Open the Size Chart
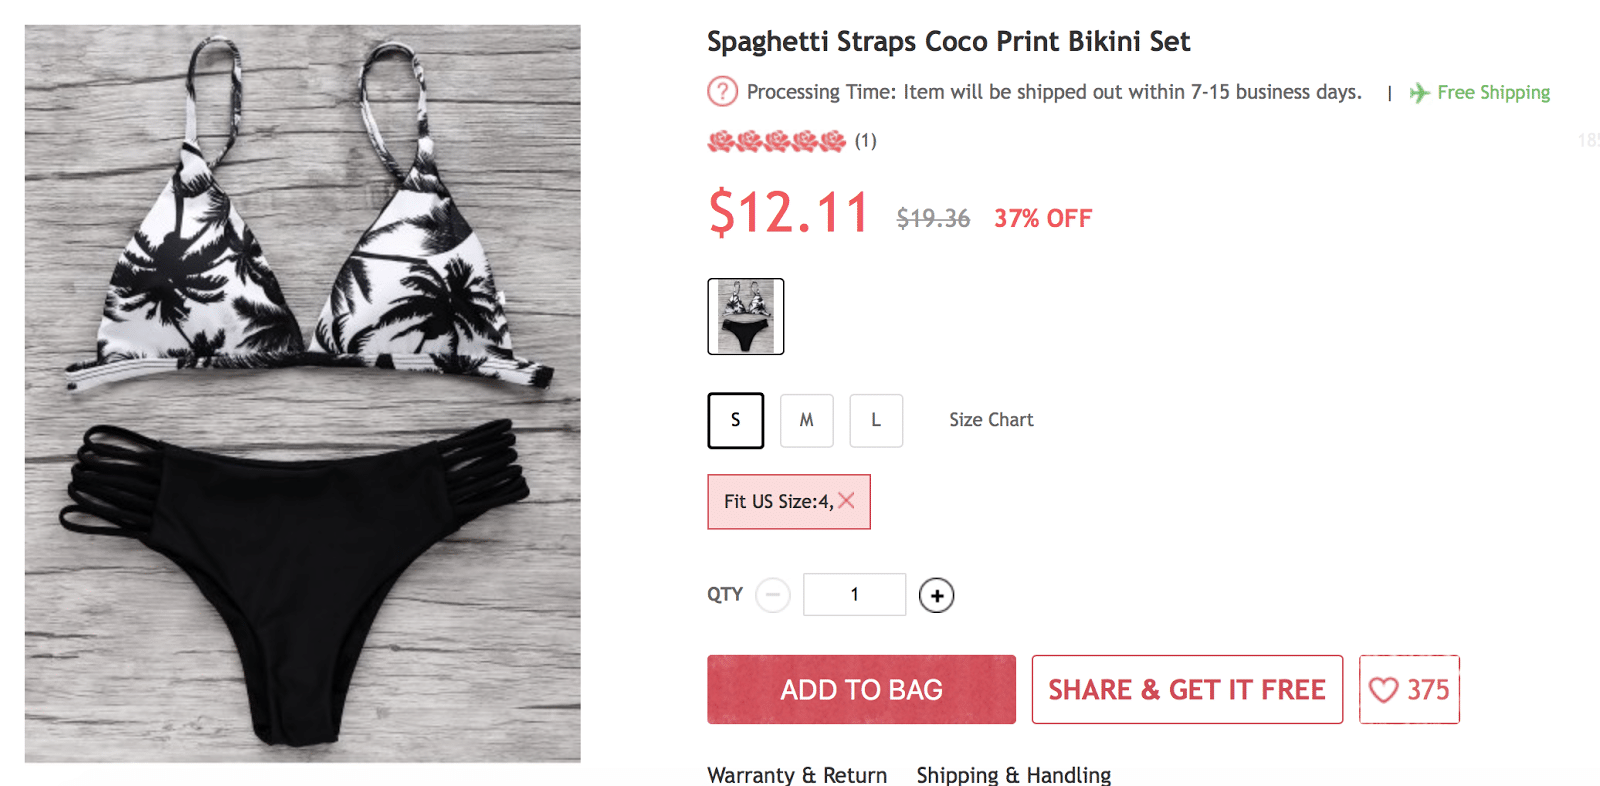The width and height of the screenshot is (1600, 786). point(991,420)
